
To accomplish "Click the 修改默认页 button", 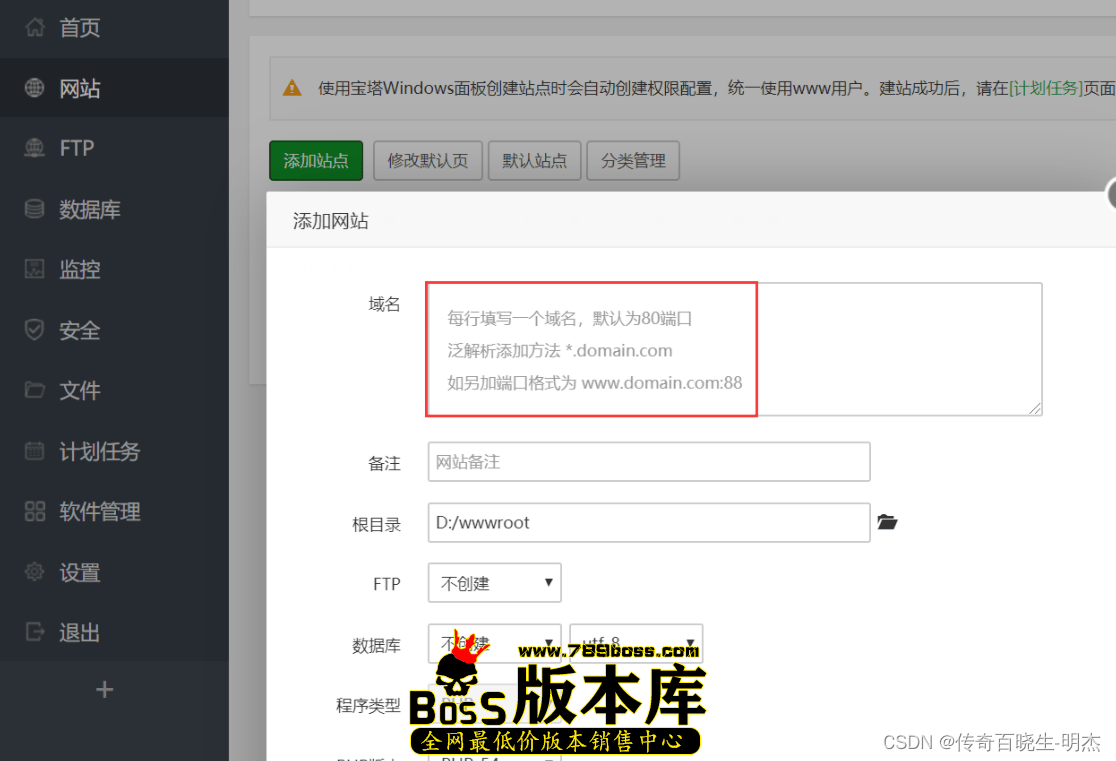I will coord(428,160).
